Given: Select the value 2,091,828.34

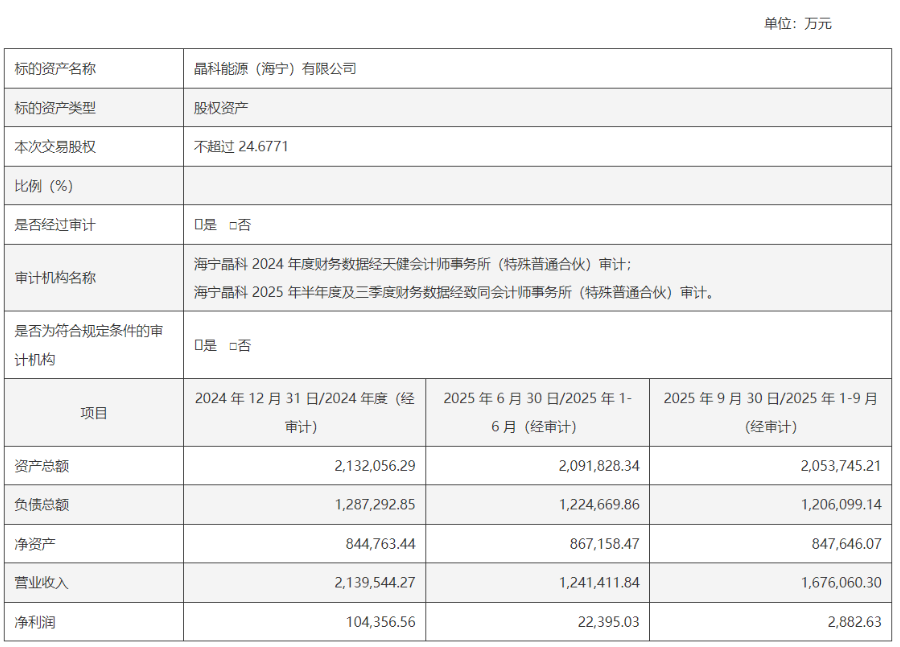Looking at the screenshot, I should coord(599,466).
